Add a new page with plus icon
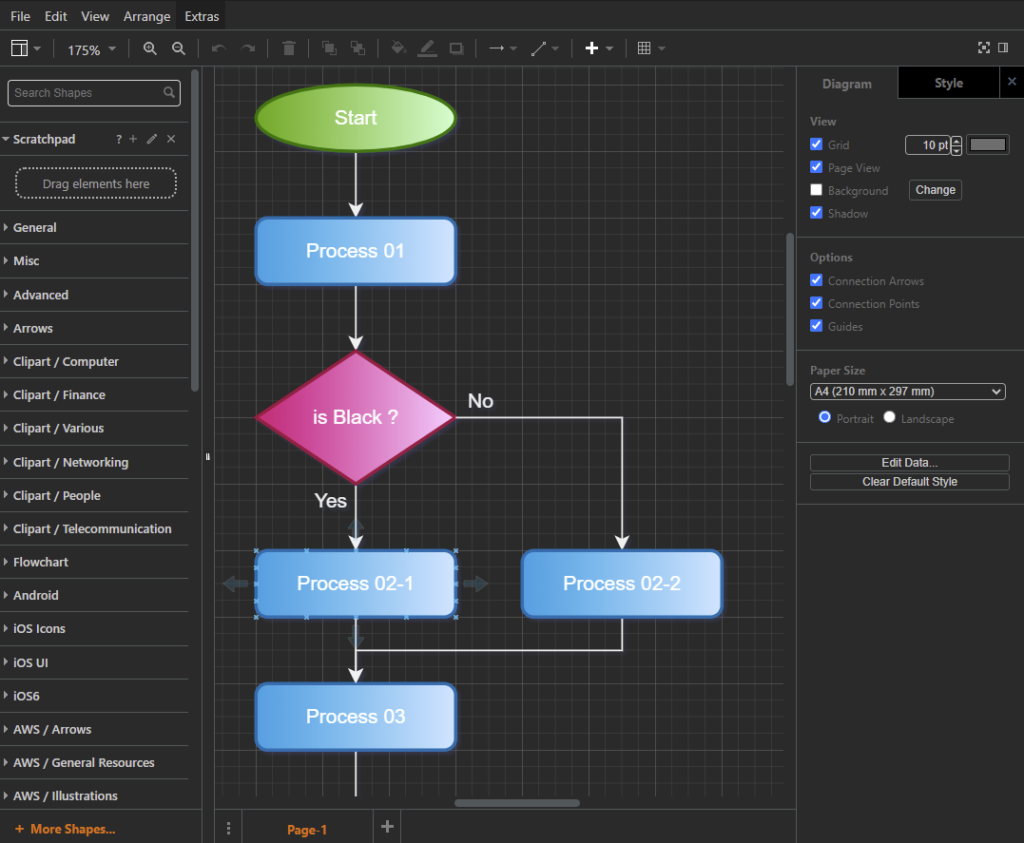This screenshot has width=1024, height=843. point(388,826)
